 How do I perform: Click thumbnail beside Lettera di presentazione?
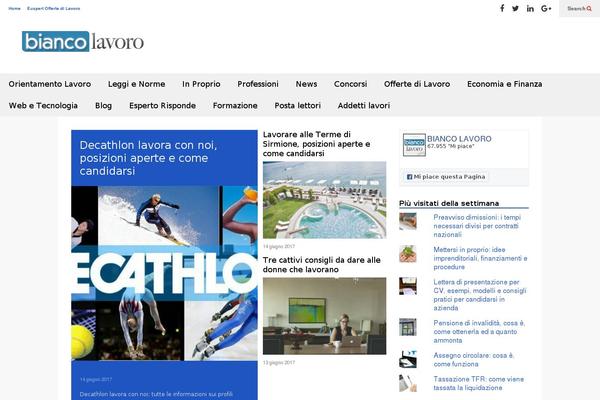(408, 286)
